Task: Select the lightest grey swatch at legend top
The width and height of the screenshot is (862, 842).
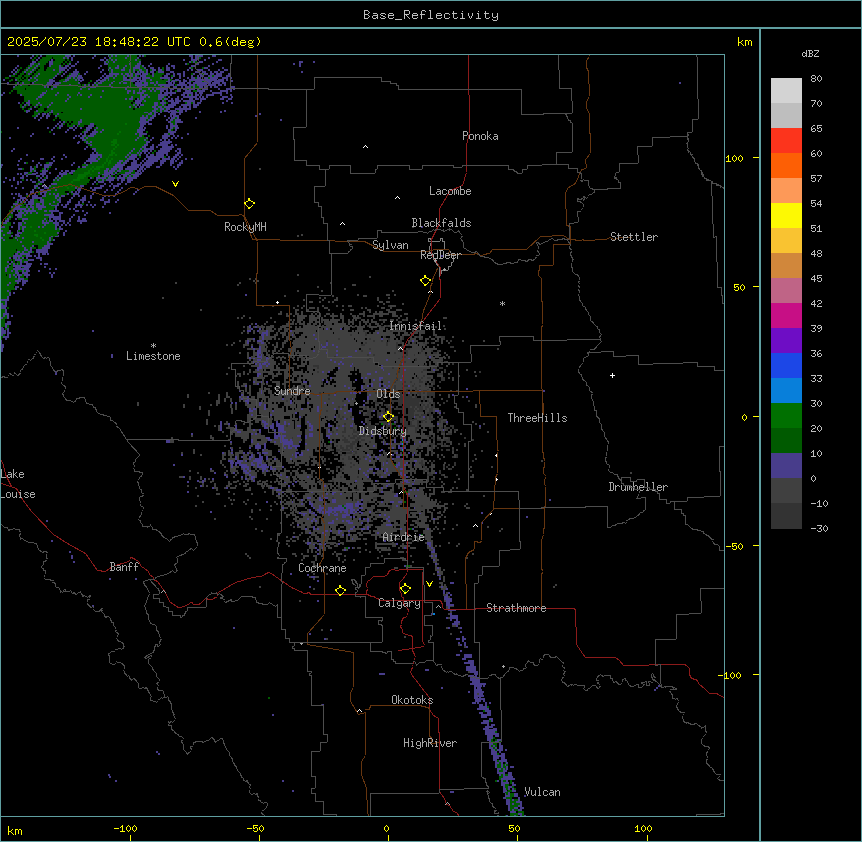Action: tap(786, 91)
